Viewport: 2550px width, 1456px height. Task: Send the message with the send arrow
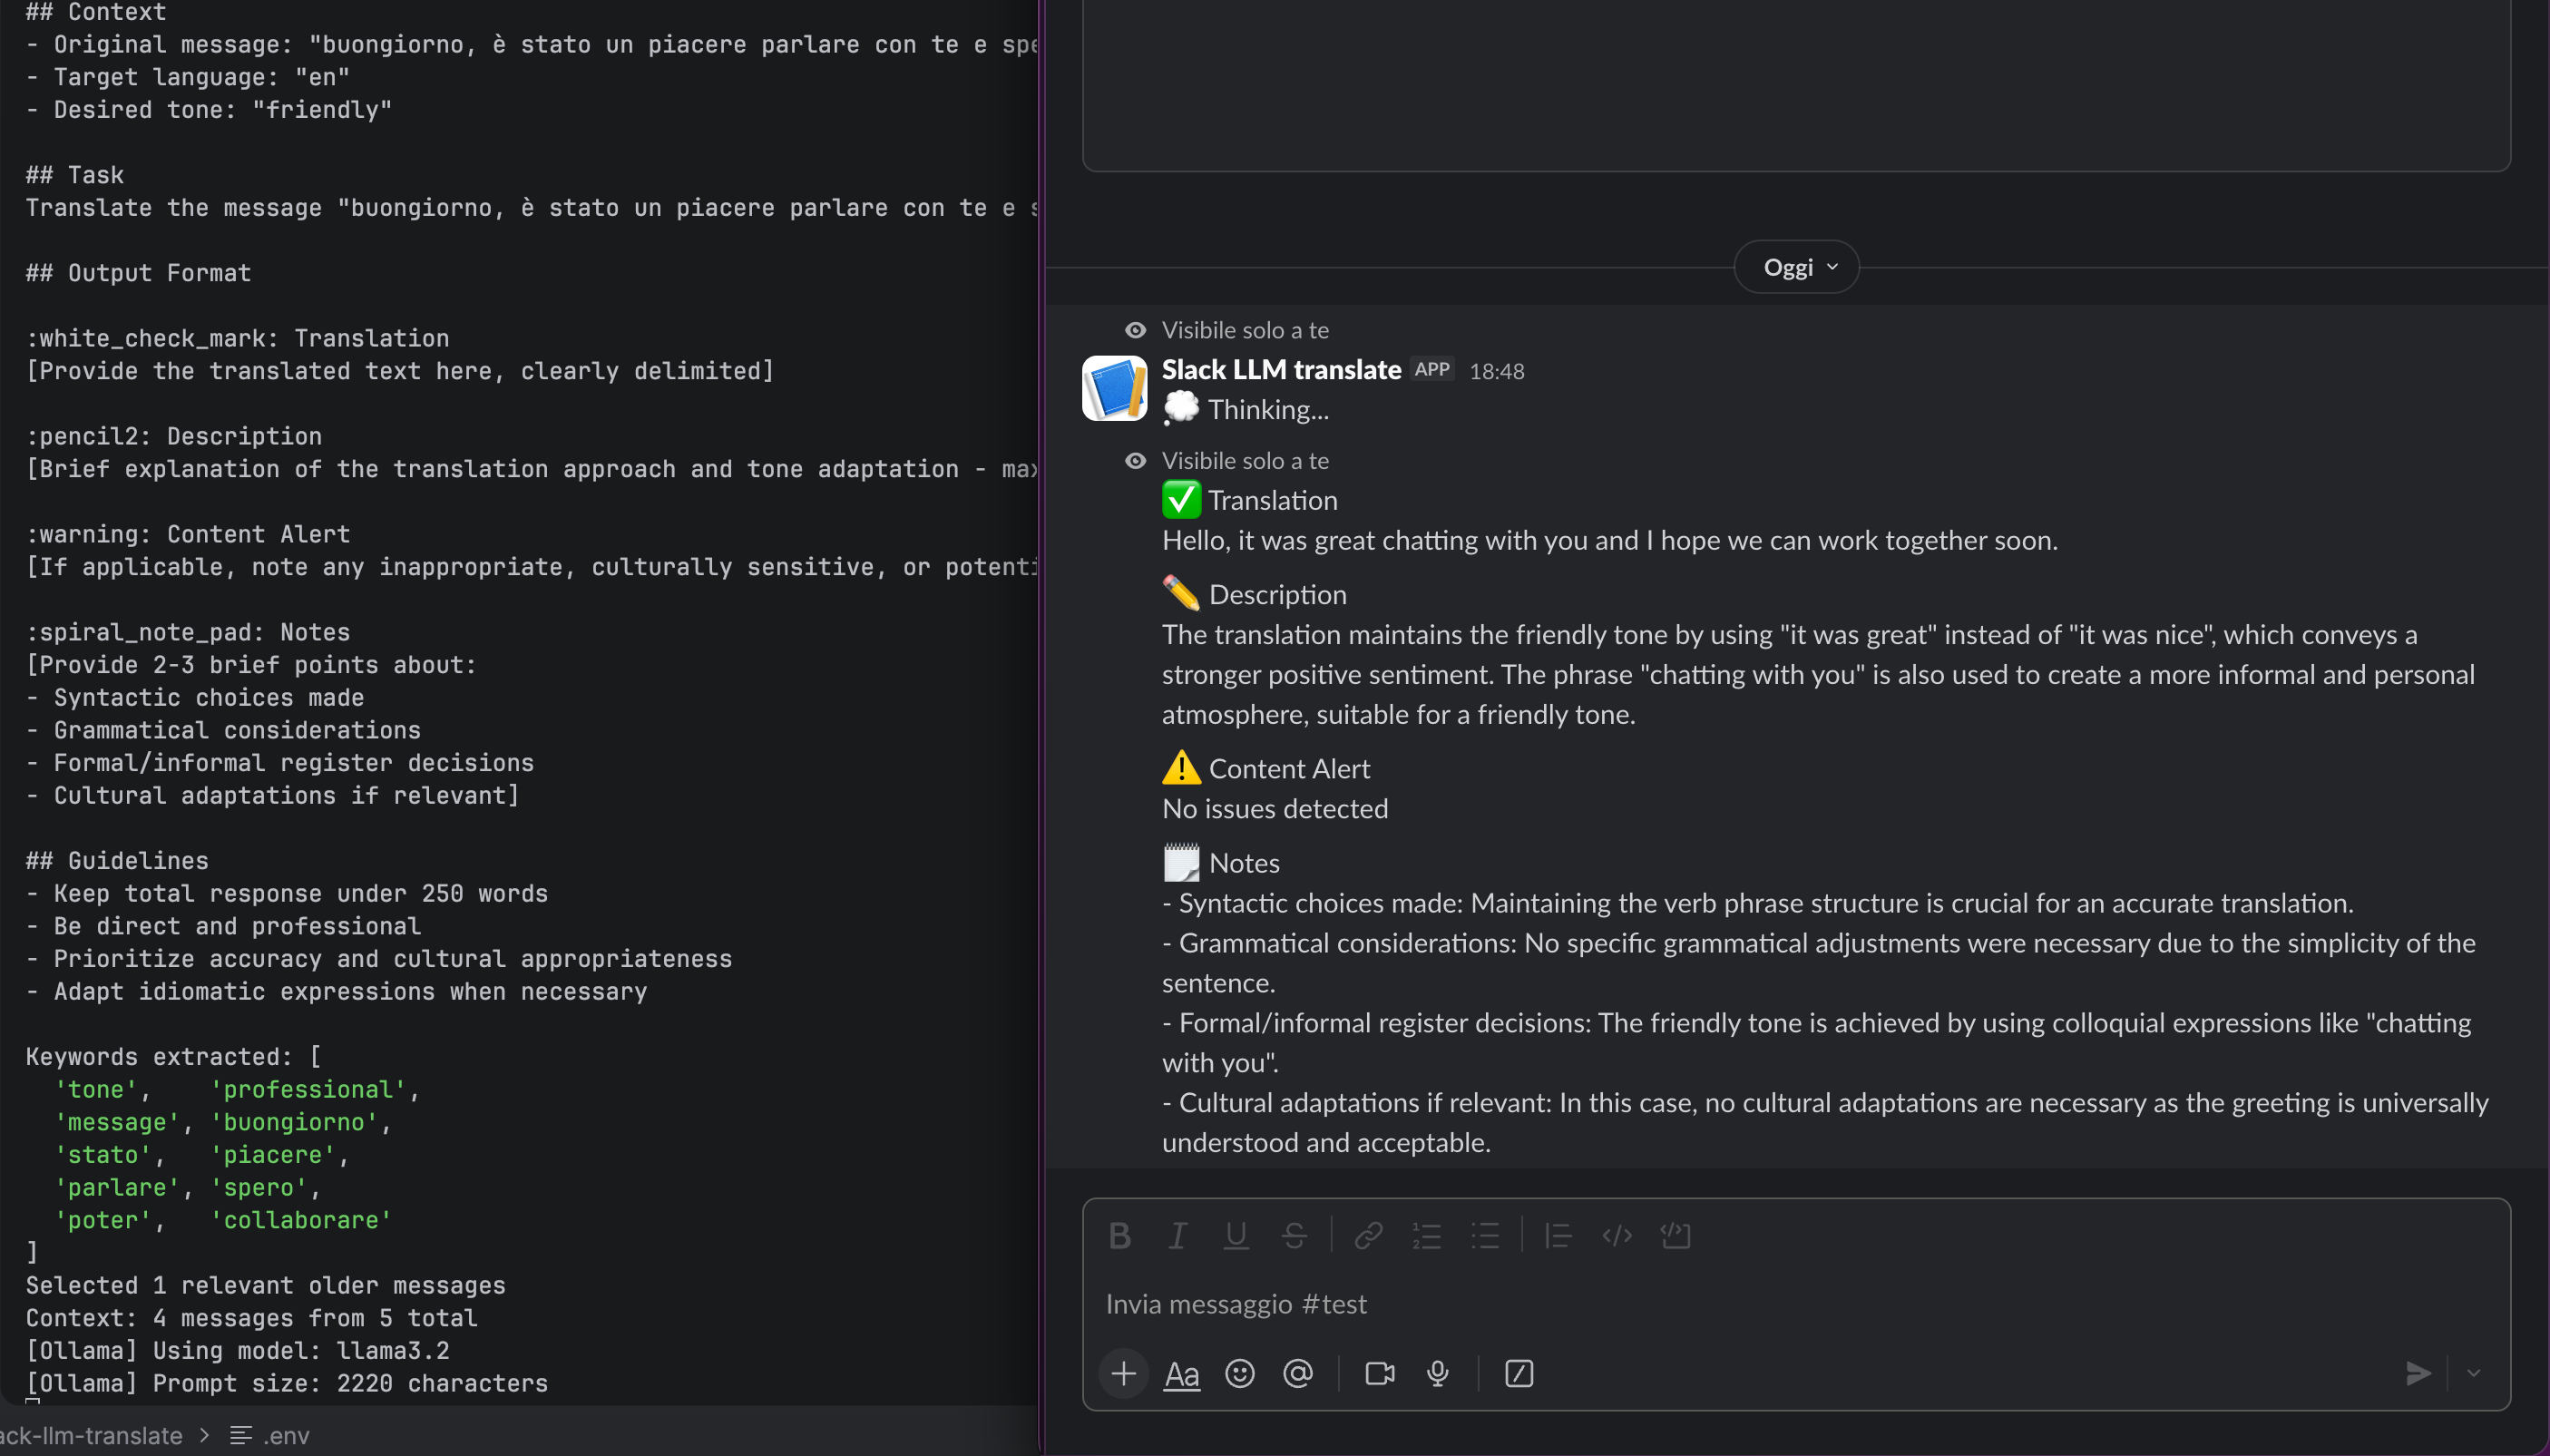point(2418,1373)
